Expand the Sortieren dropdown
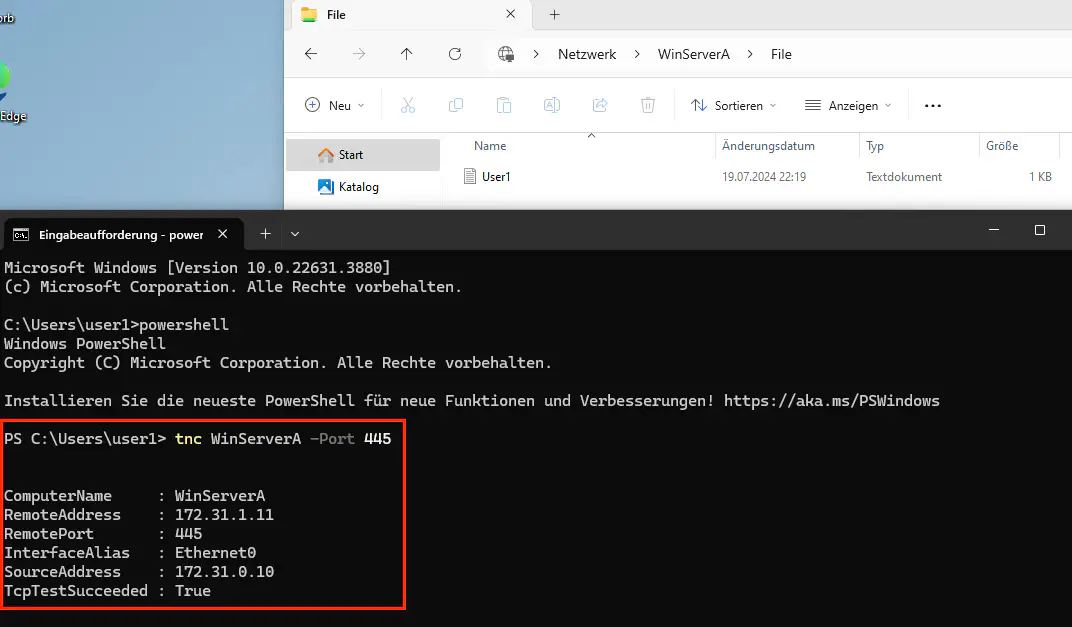Image resolution: width=1072 pixels, height=627 pixels. (733, 105)
